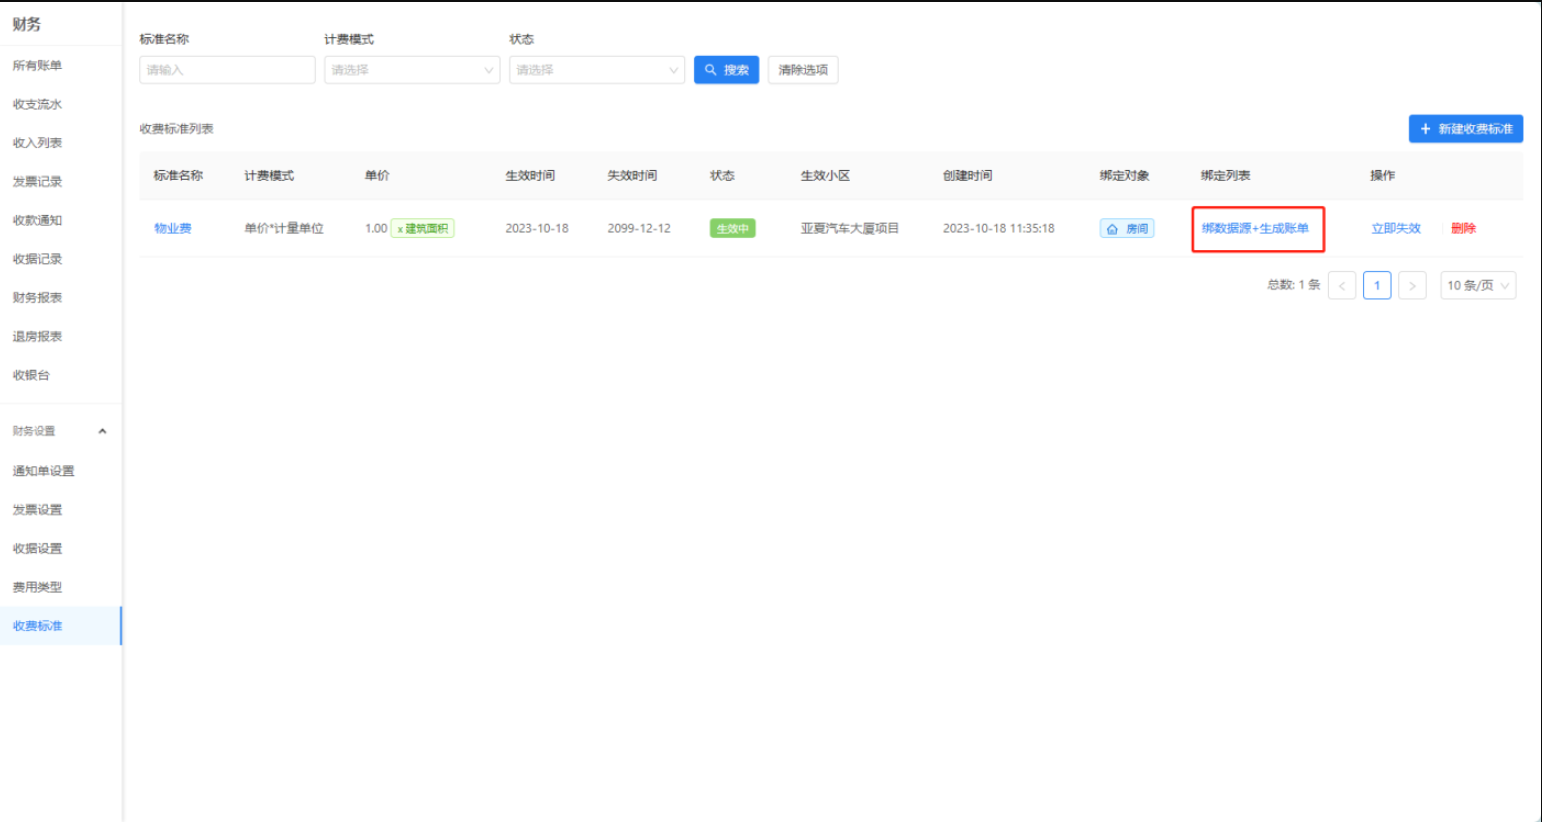Open 所有账单 in the sidebar
Viewport: 1542px width, 822px height.
click(37, 66)
